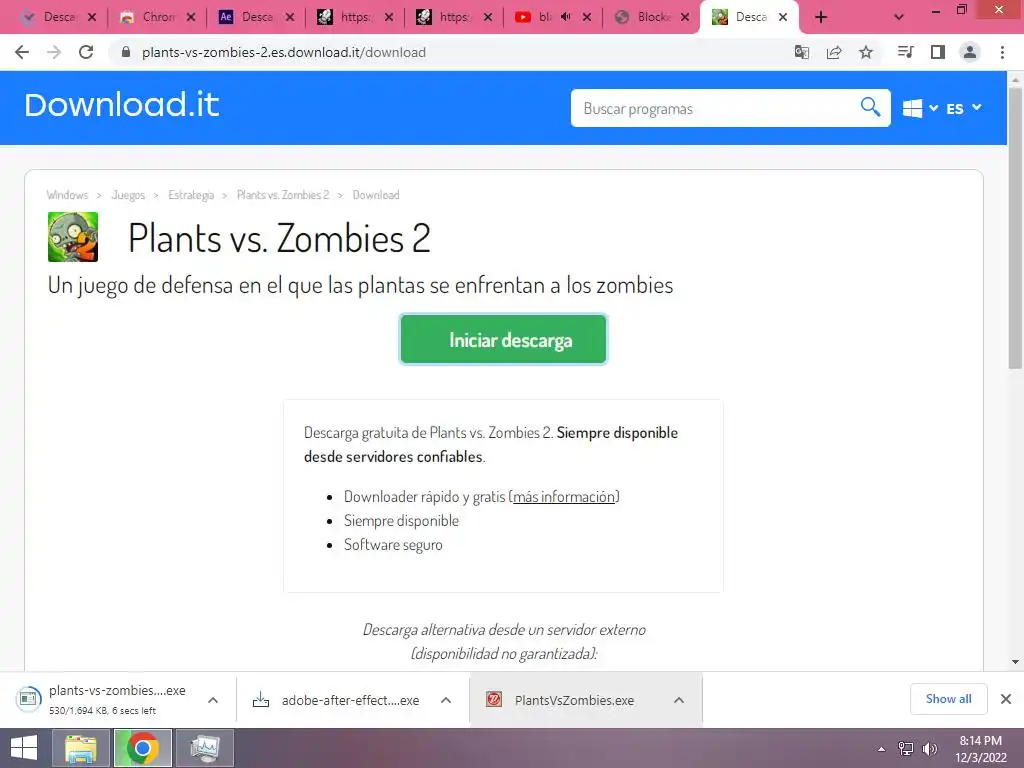Go to the Juegos breadcrumb
Screen dimensions: 1024x768
(x=128, y=195)
